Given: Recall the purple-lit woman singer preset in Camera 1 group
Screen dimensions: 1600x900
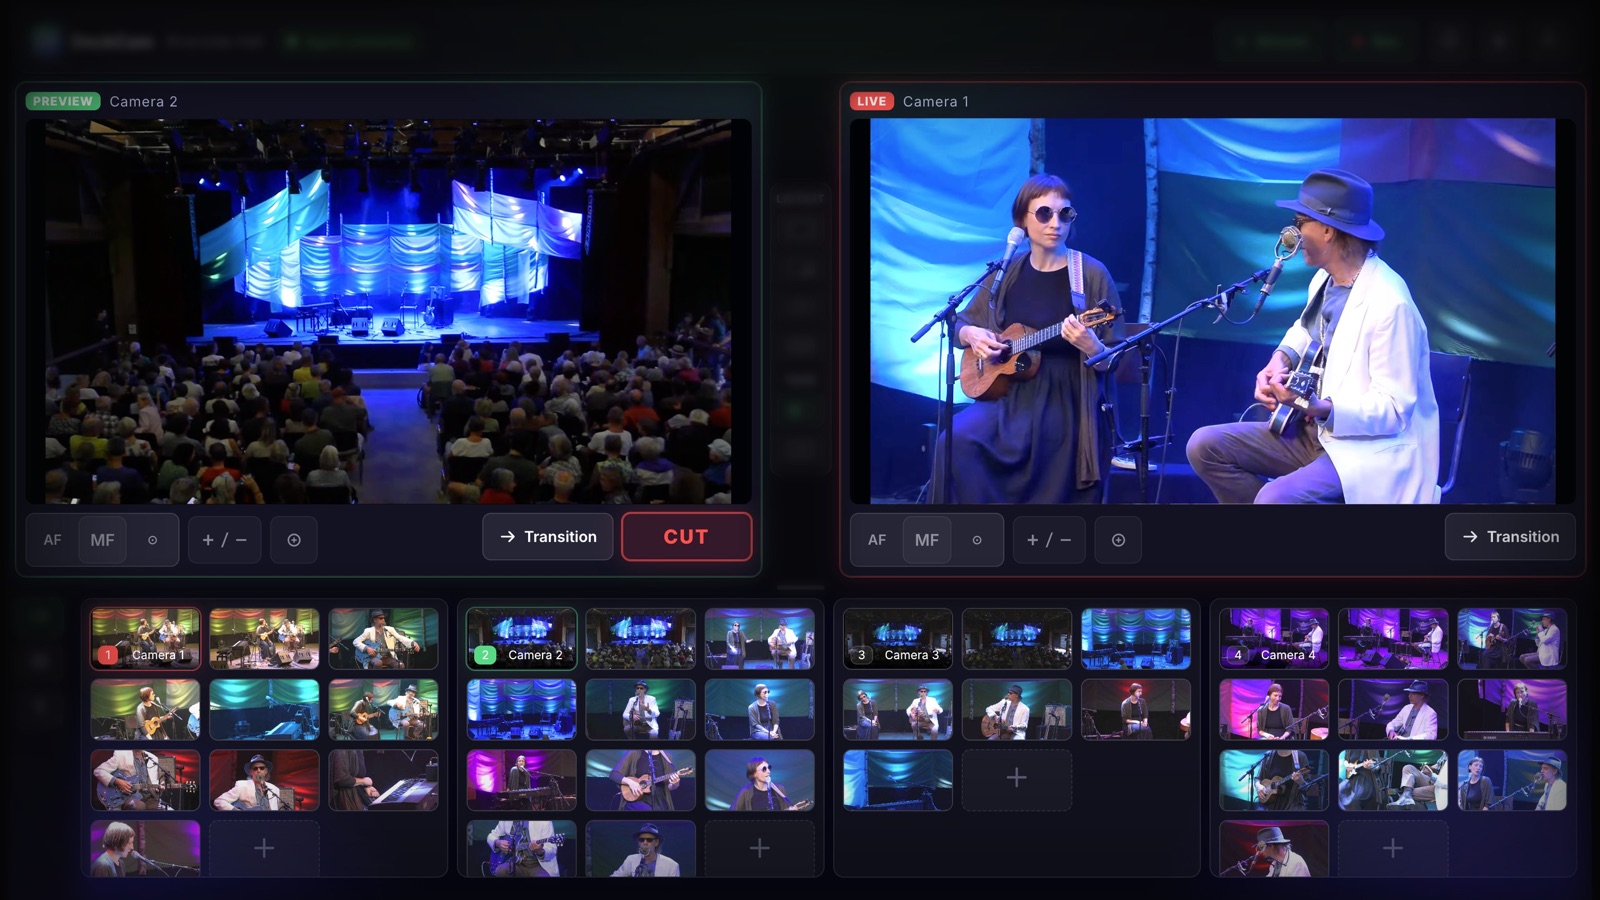Looking at the screenshot, I should tap(146, 848).
